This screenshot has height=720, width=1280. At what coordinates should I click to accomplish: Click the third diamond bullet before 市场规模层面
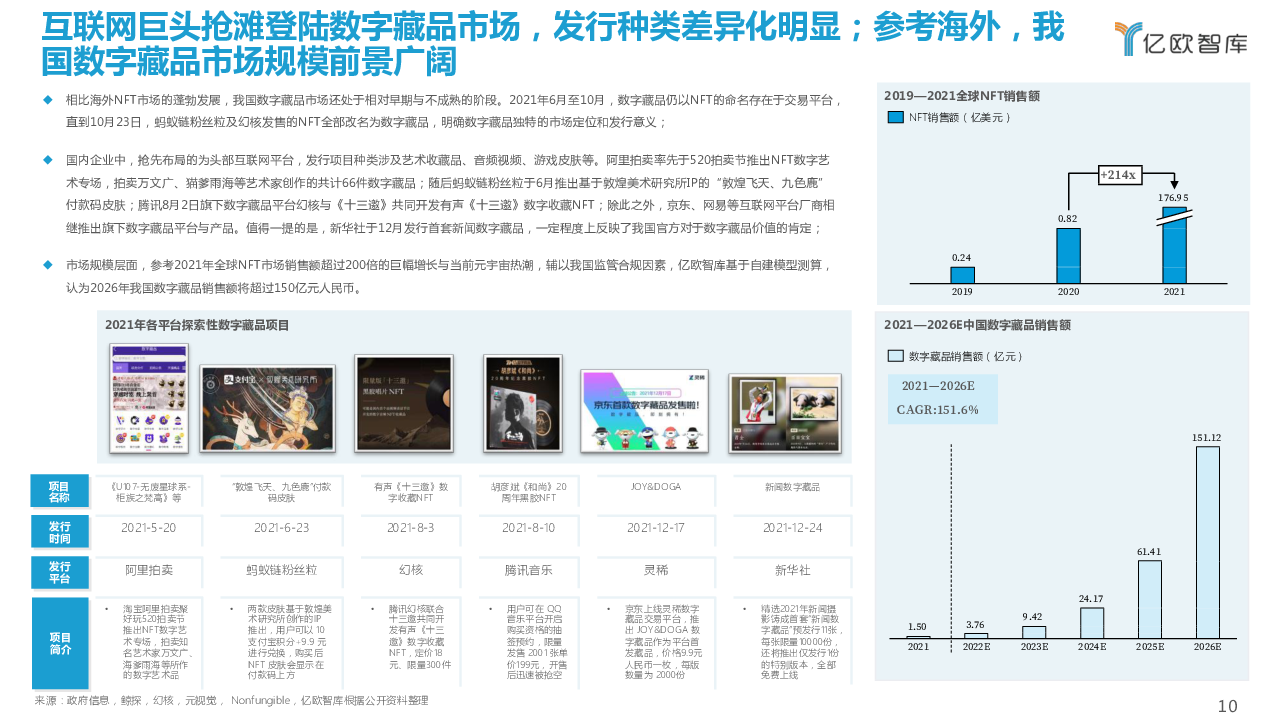pyautogui.click(x=47, y=265)
